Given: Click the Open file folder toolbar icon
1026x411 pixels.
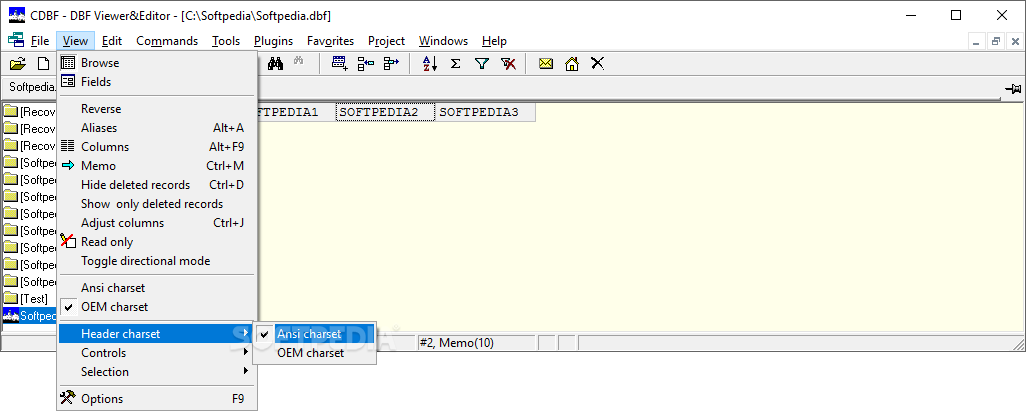Looking at the screenshot, I should pyautogui.click(x=18, y=63).
